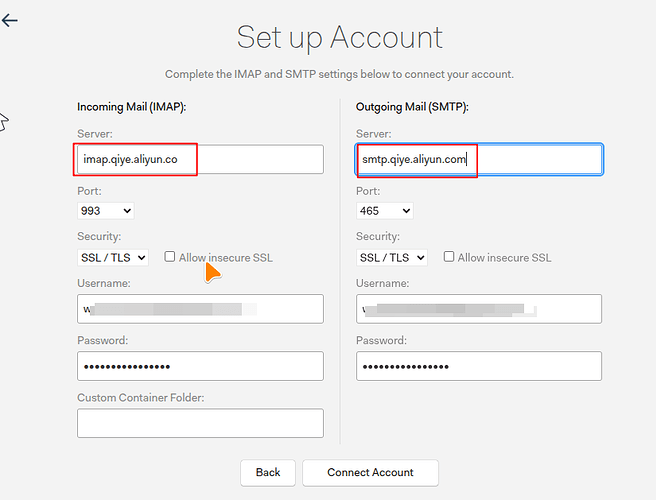Open the SMTP port 465 dropdown

(384, 210)
